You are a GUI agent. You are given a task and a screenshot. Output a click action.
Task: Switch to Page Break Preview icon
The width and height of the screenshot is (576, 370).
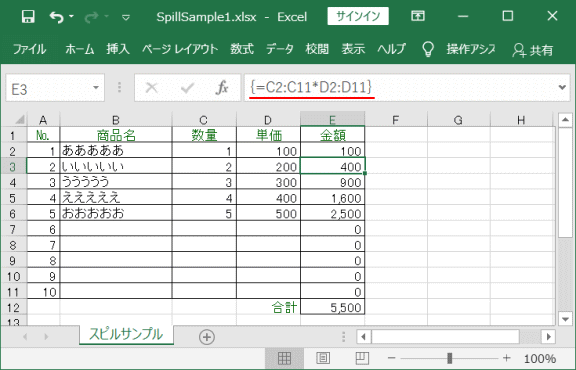pyautogui.click(x=362, y=358)
